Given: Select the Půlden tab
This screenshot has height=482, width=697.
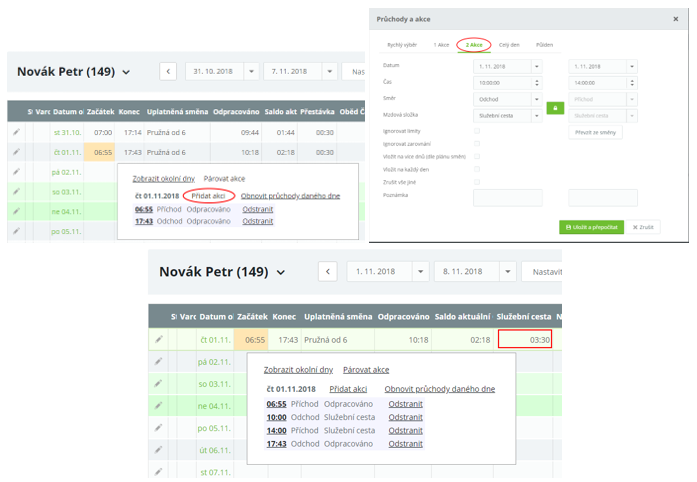Looking at the screenshot, I should click(544, 45).
